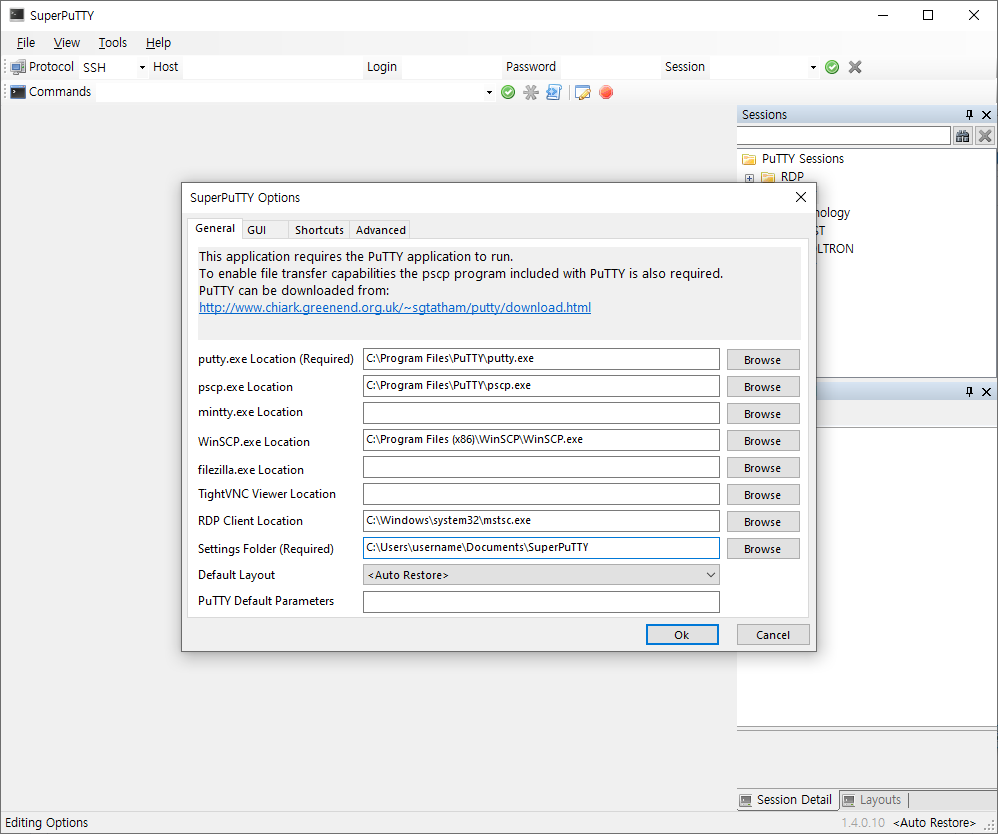Click Cancel in Options dialog
The image size is (998, 834).
click(773, 635)
